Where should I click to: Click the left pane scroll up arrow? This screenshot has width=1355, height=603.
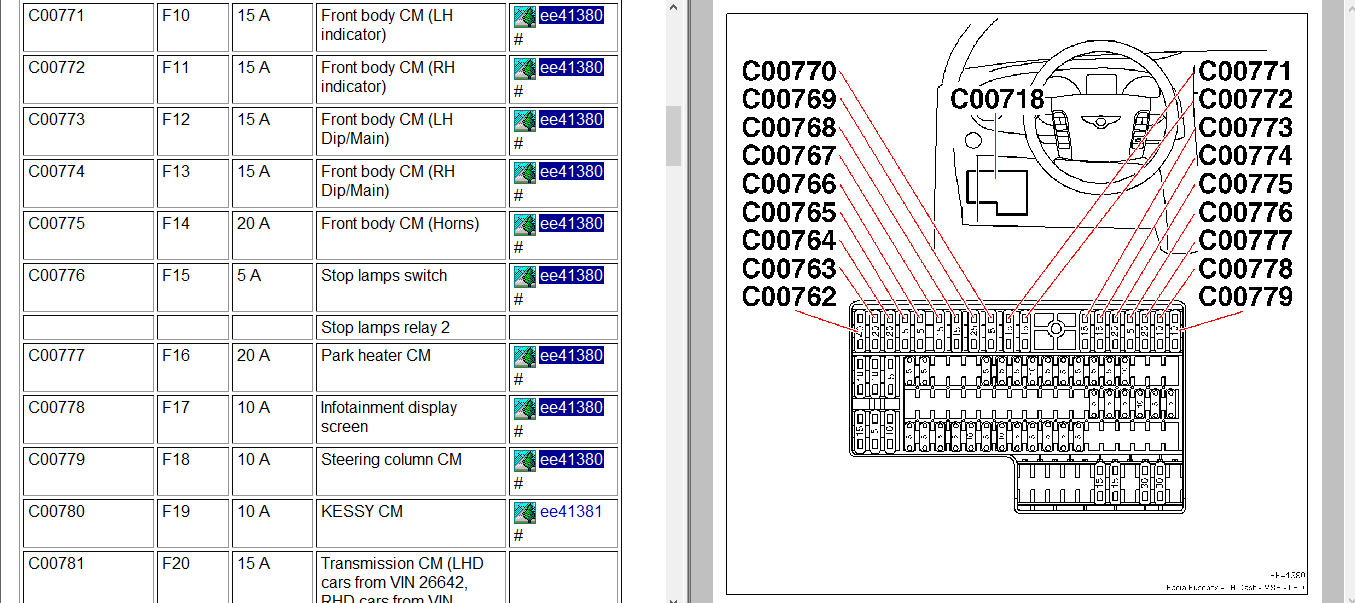(x=673, y=8)
